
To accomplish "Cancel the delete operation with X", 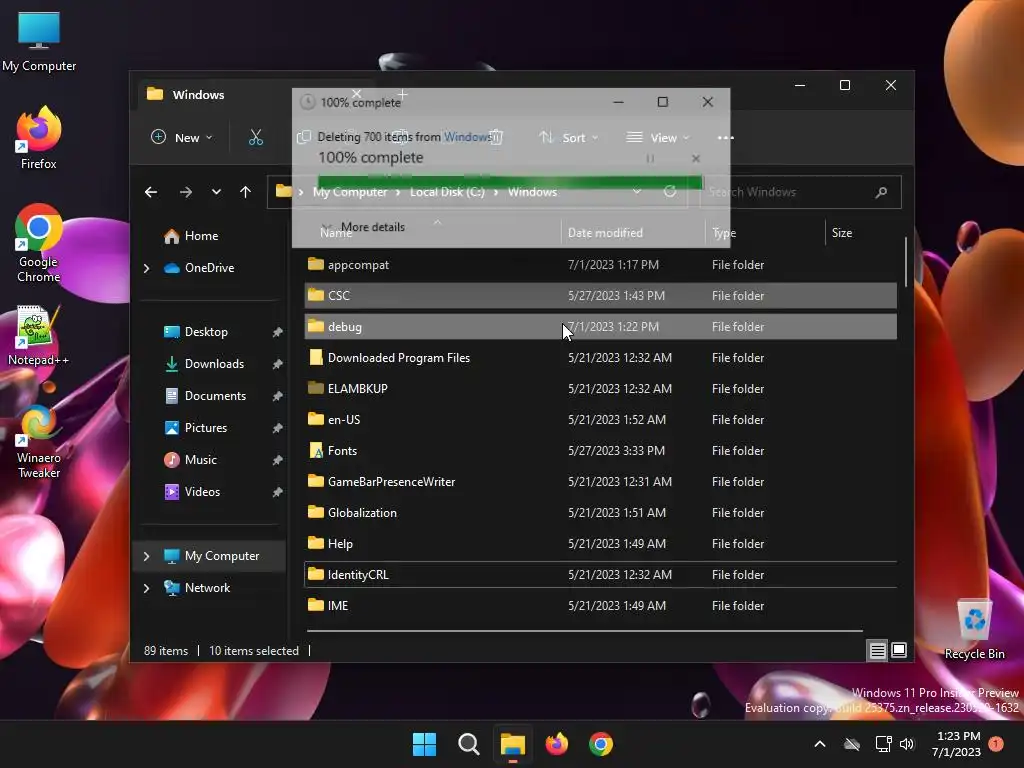I will (x=696, y=159).
